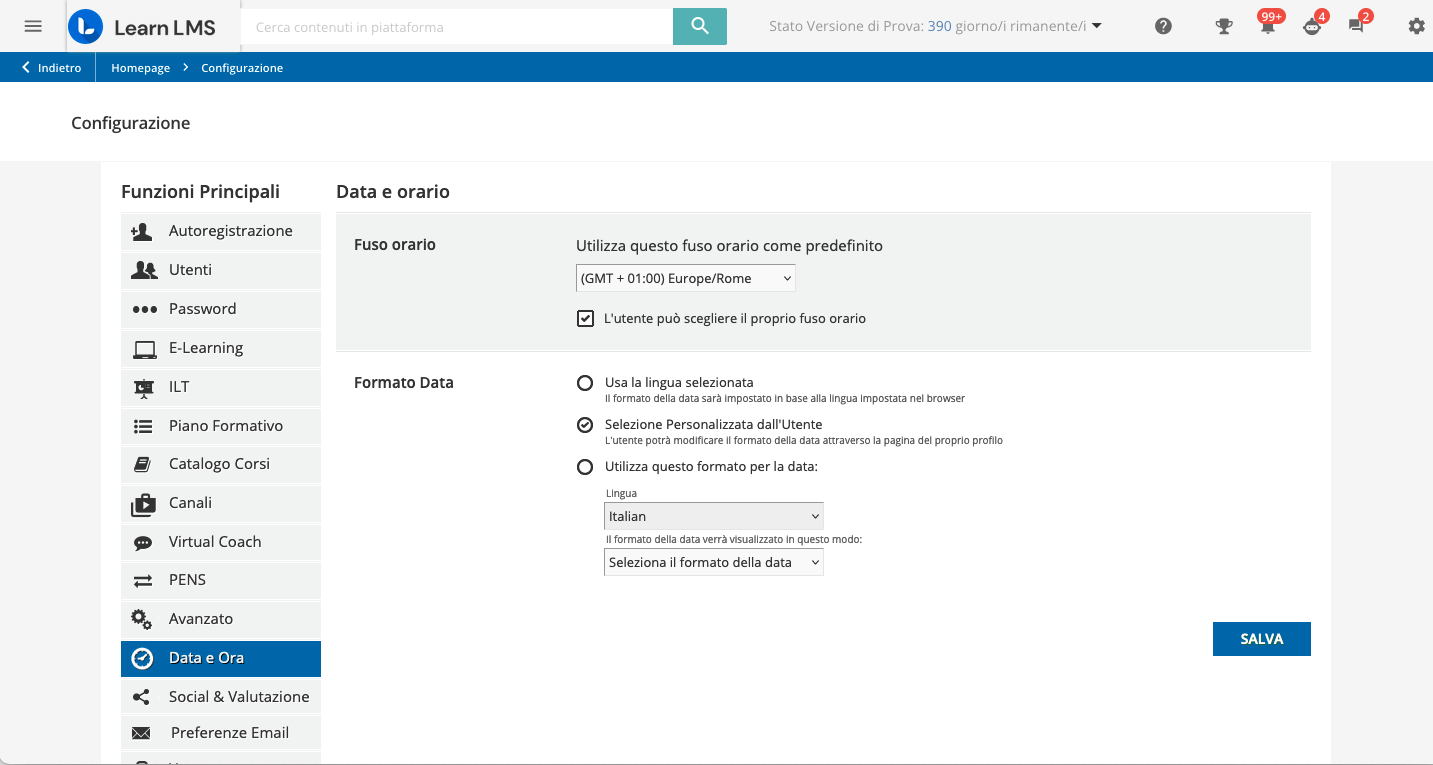The image size is (1433, 765).
Task: Go back with the Indietro link
Action: [x=52, y=68]
